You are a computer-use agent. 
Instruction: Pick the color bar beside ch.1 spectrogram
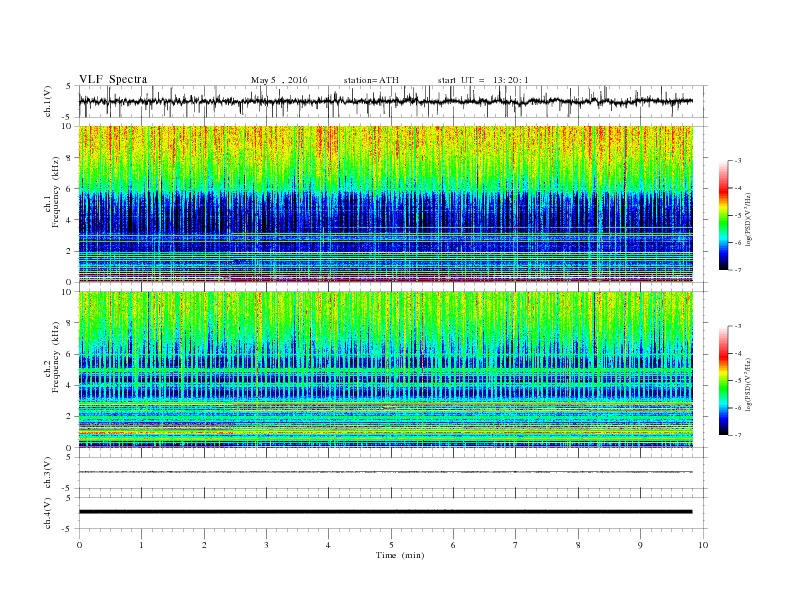723,216
